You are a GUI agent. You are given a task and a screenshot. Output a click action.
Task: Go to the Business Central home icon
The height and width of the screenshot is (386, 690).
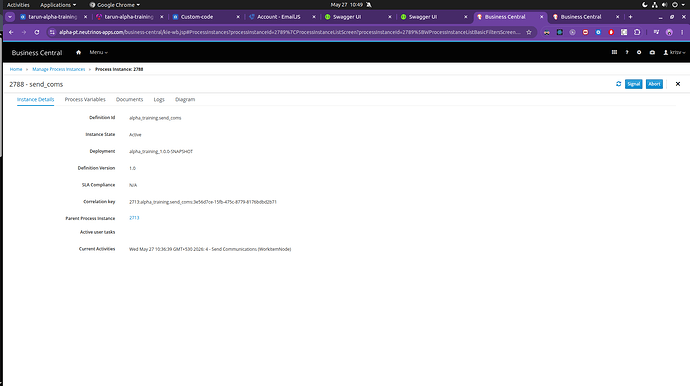pos(78,52)
